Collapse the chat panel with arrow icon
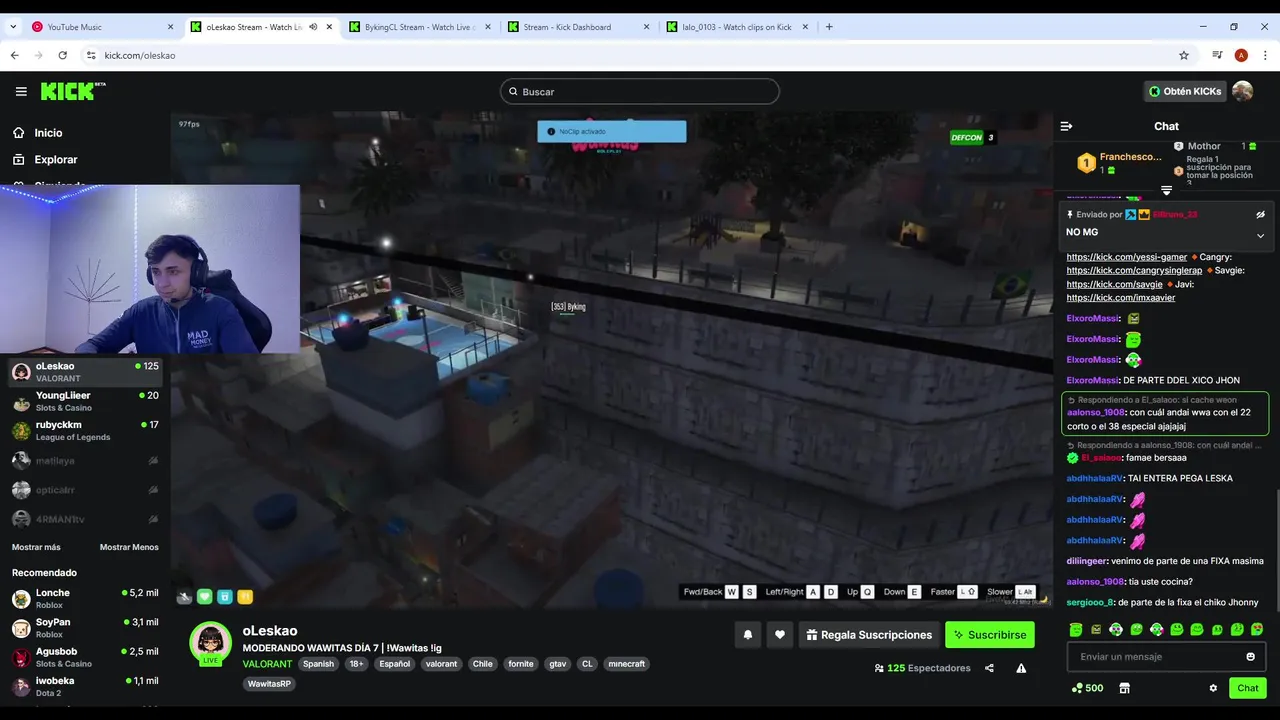 tap(1066, 126)
